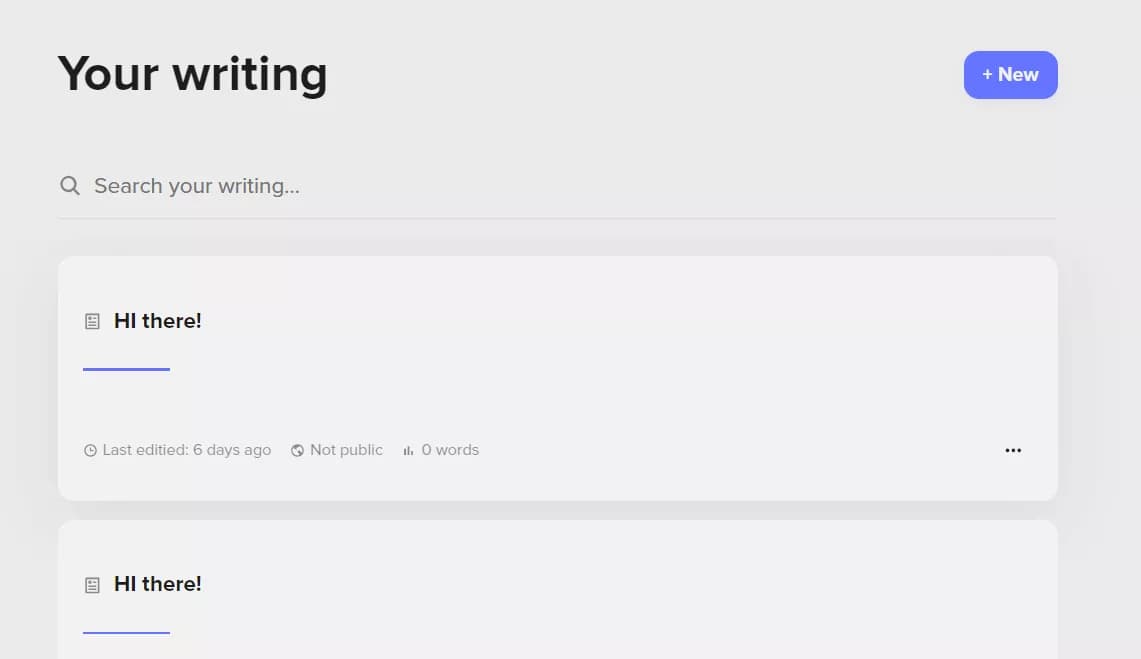
Task: Focus the Search your writing field
Action: tap(557, 186)
